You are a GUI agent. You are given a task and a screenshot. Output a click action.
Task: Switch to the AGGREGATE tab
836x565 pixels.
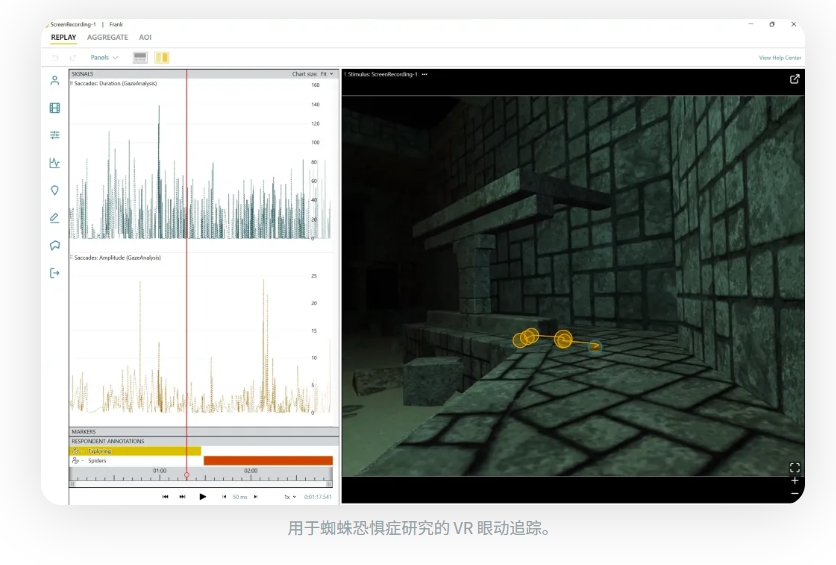pos(107,37)
